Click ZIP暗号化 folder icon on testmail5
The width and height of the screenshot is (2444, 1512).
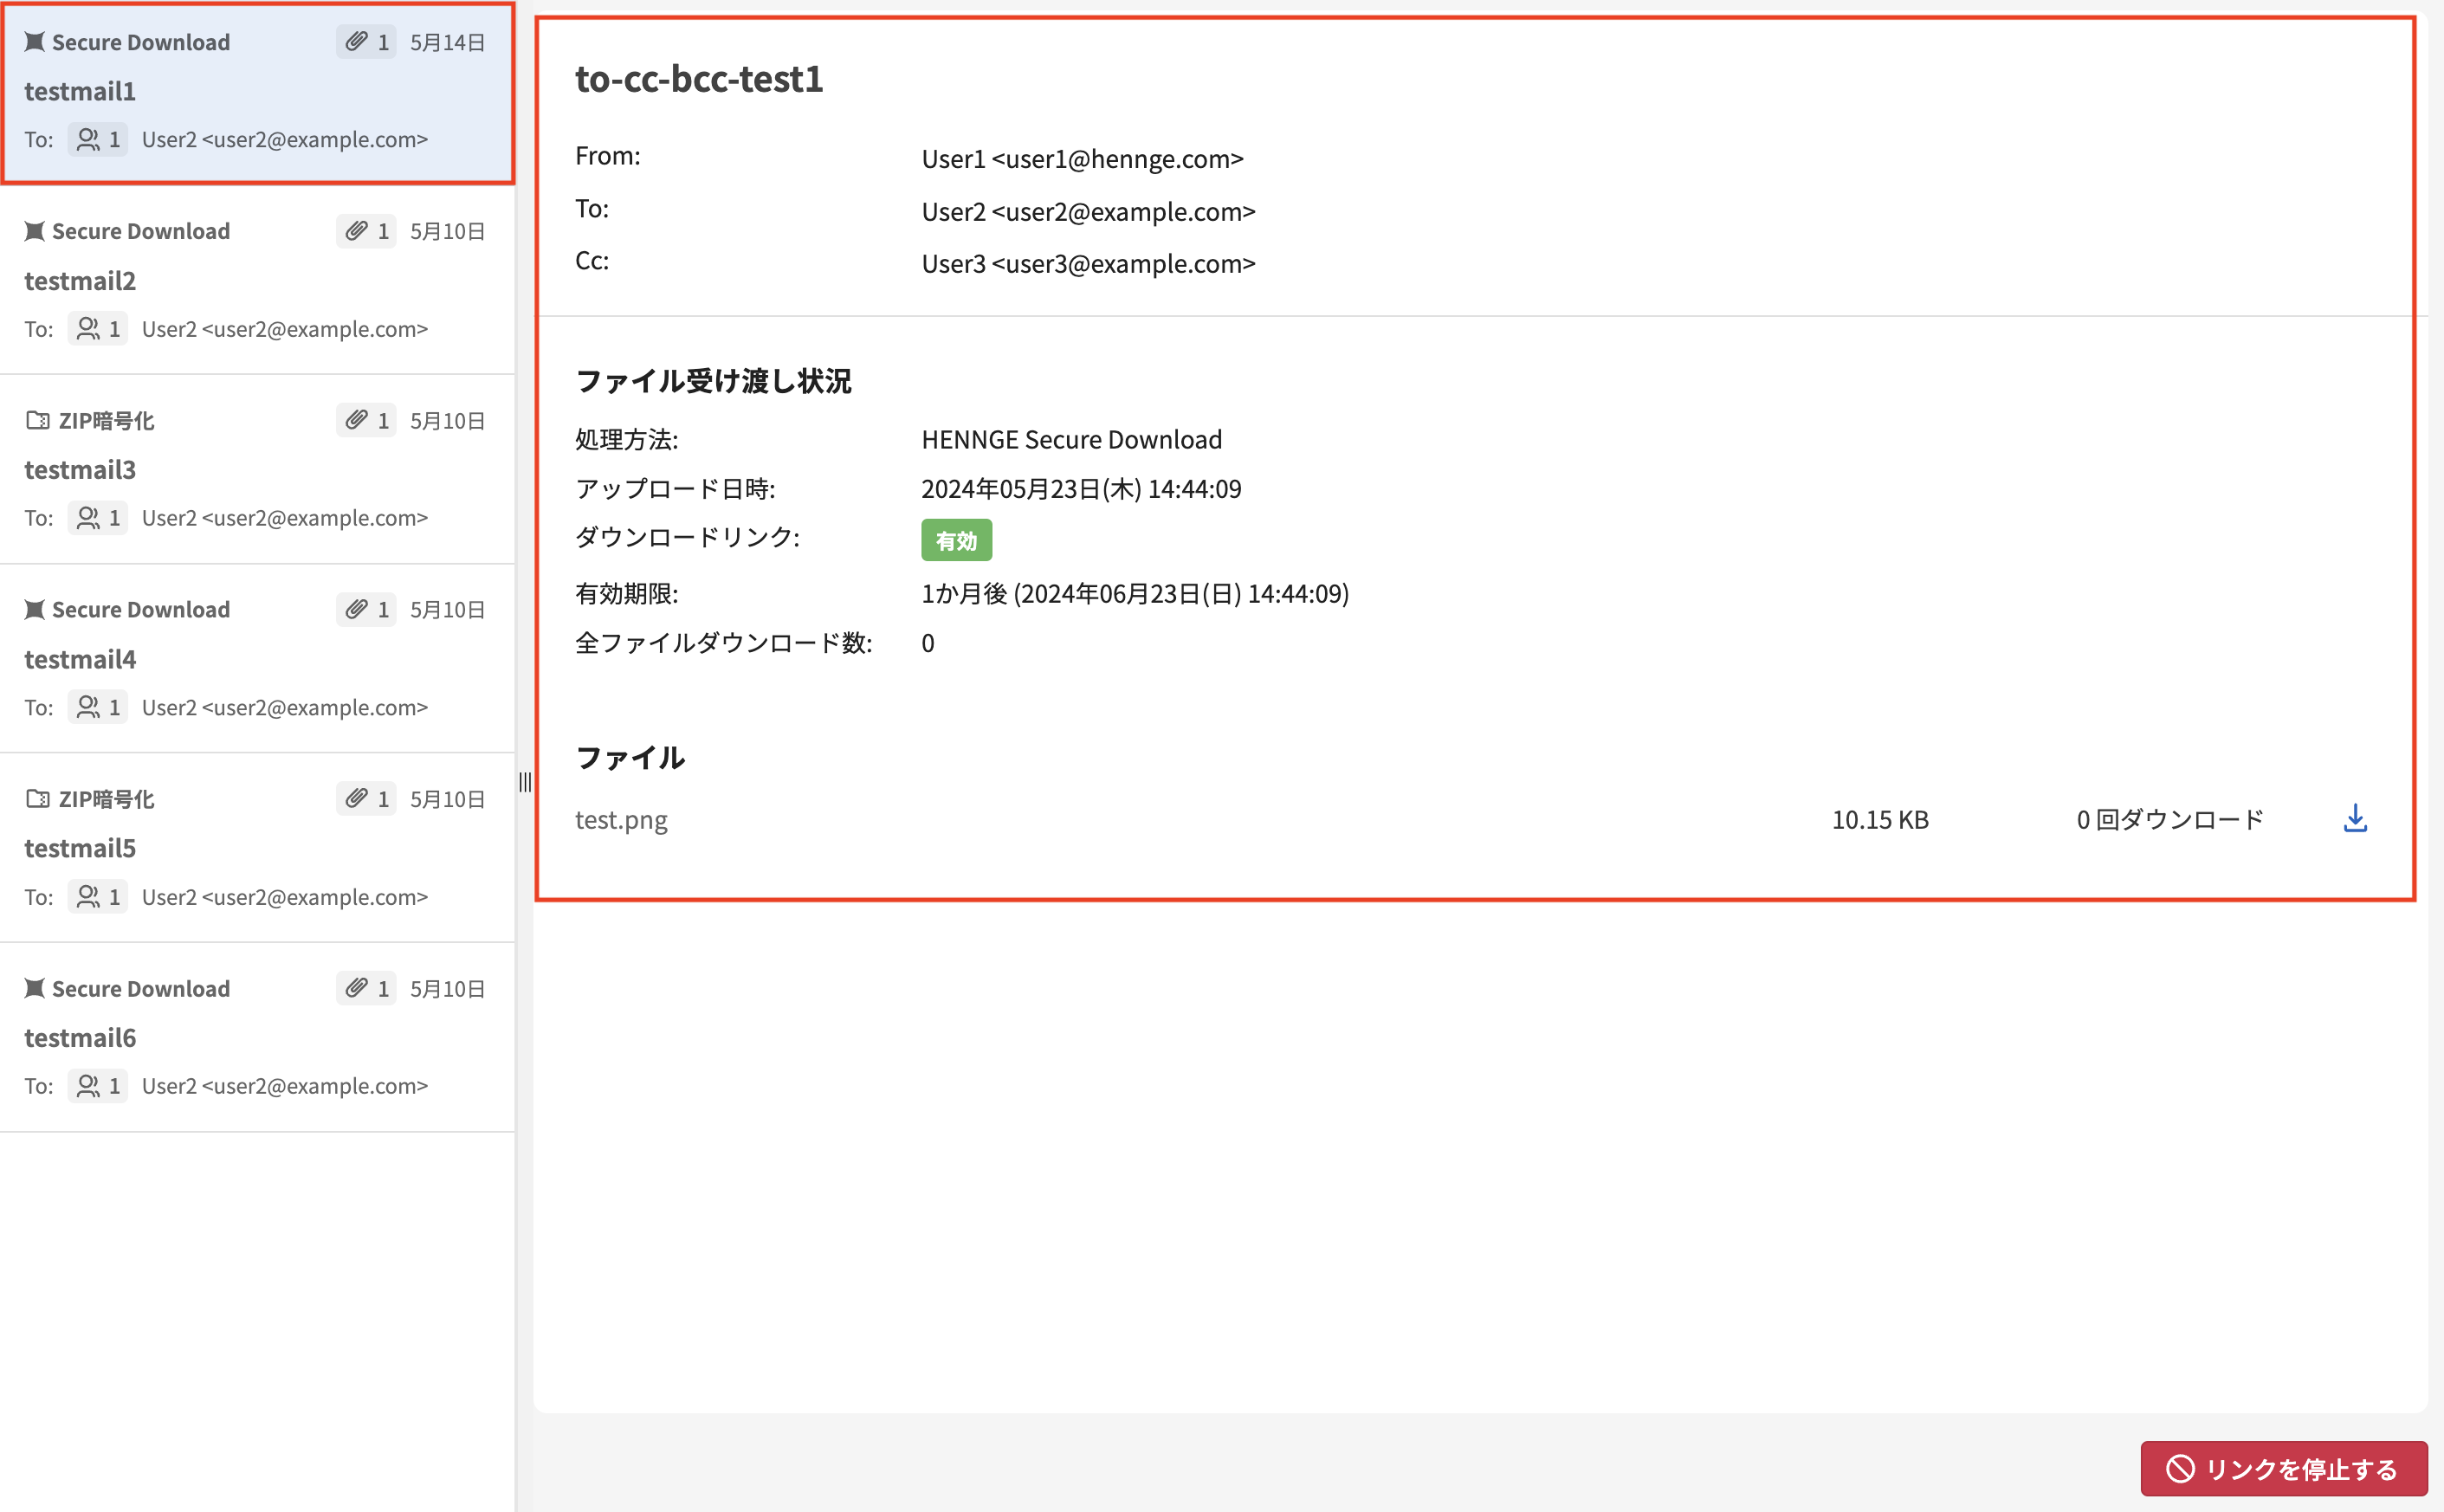pos(37,798)
